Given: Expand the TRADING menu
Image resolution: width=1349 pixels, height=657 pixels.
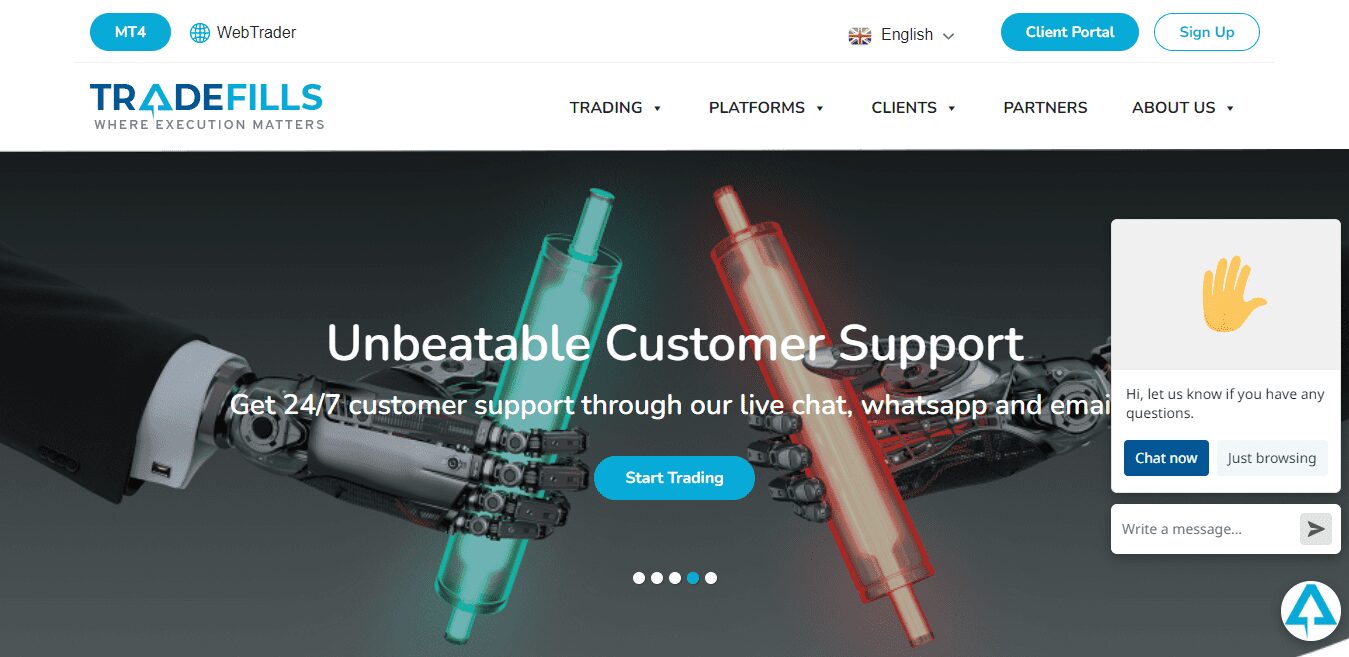Looking at the screenshot, I should pyautogui.click(x=616, y=108).
